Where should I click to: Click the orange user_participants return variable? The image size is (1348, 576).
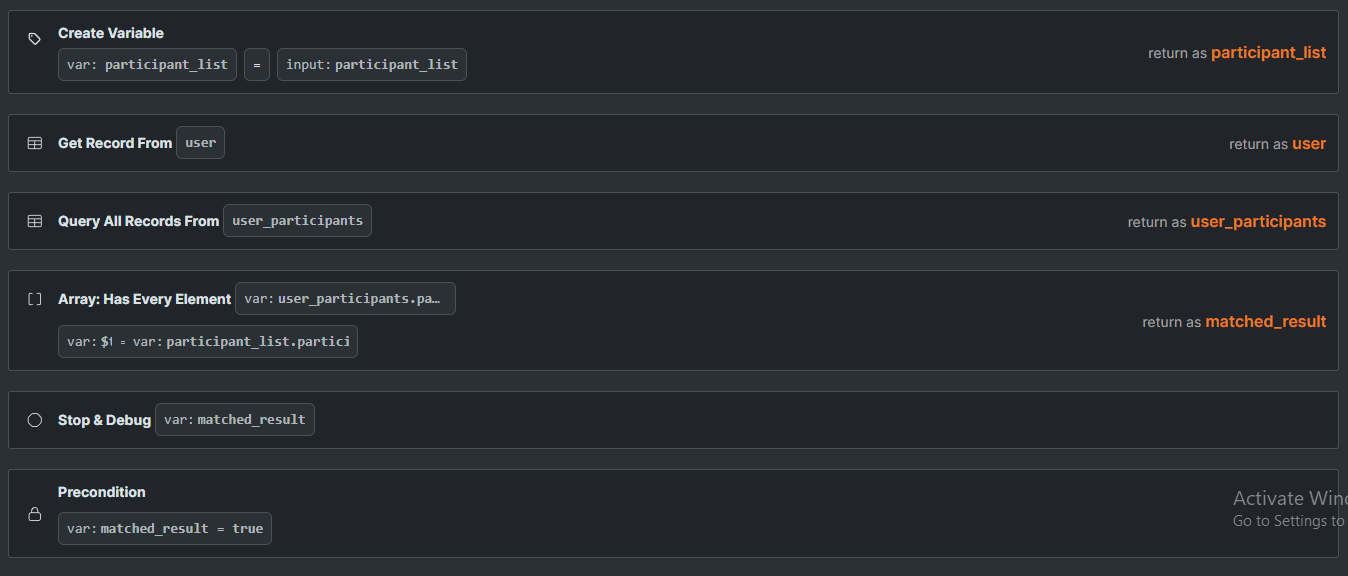[1258, 222]
